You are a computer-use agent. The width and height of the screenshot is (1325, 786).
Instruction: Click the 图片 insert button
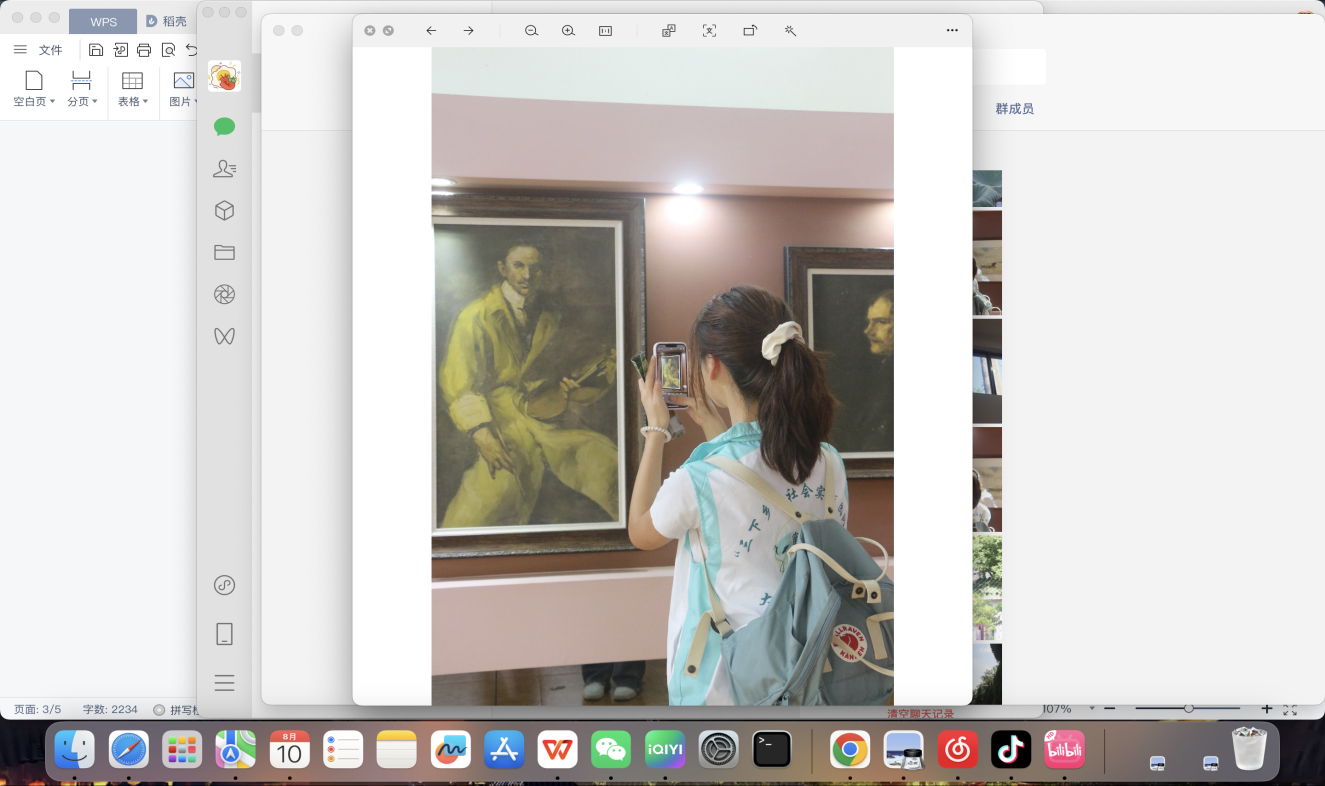183,90
